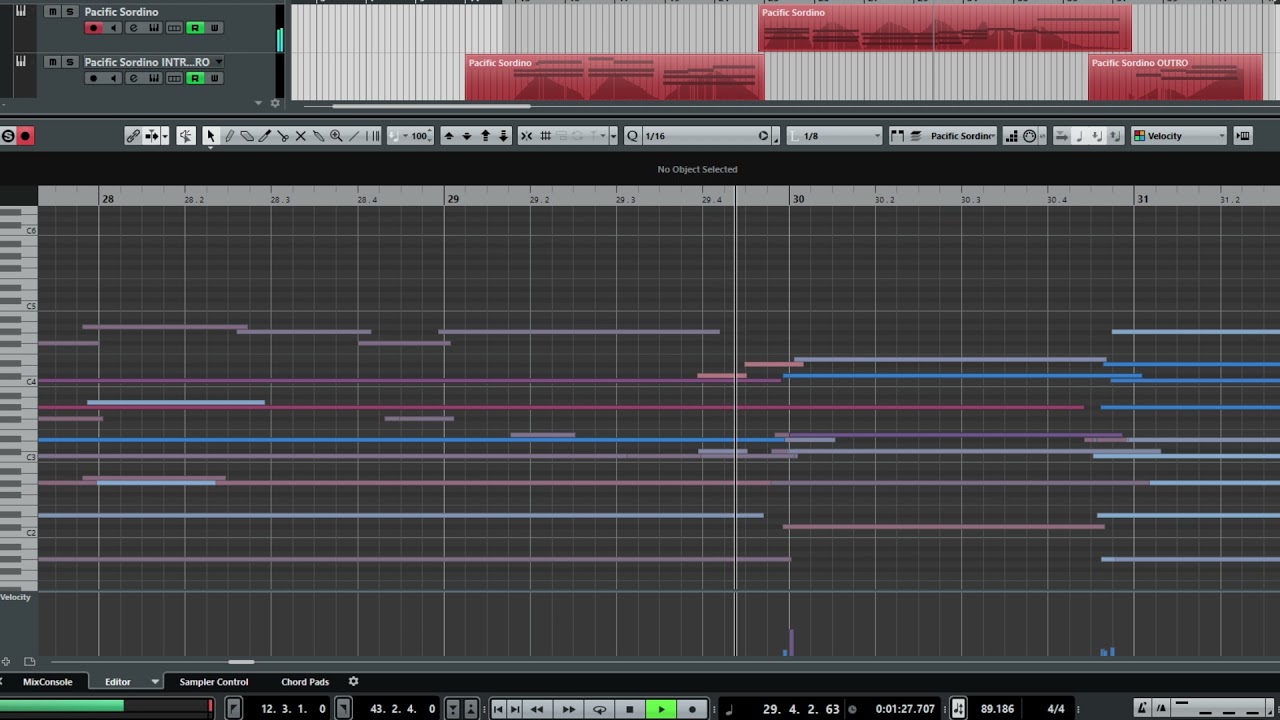Select the Pacific Sordino OUTRO part in arrangement

(x=1175, y=78)
